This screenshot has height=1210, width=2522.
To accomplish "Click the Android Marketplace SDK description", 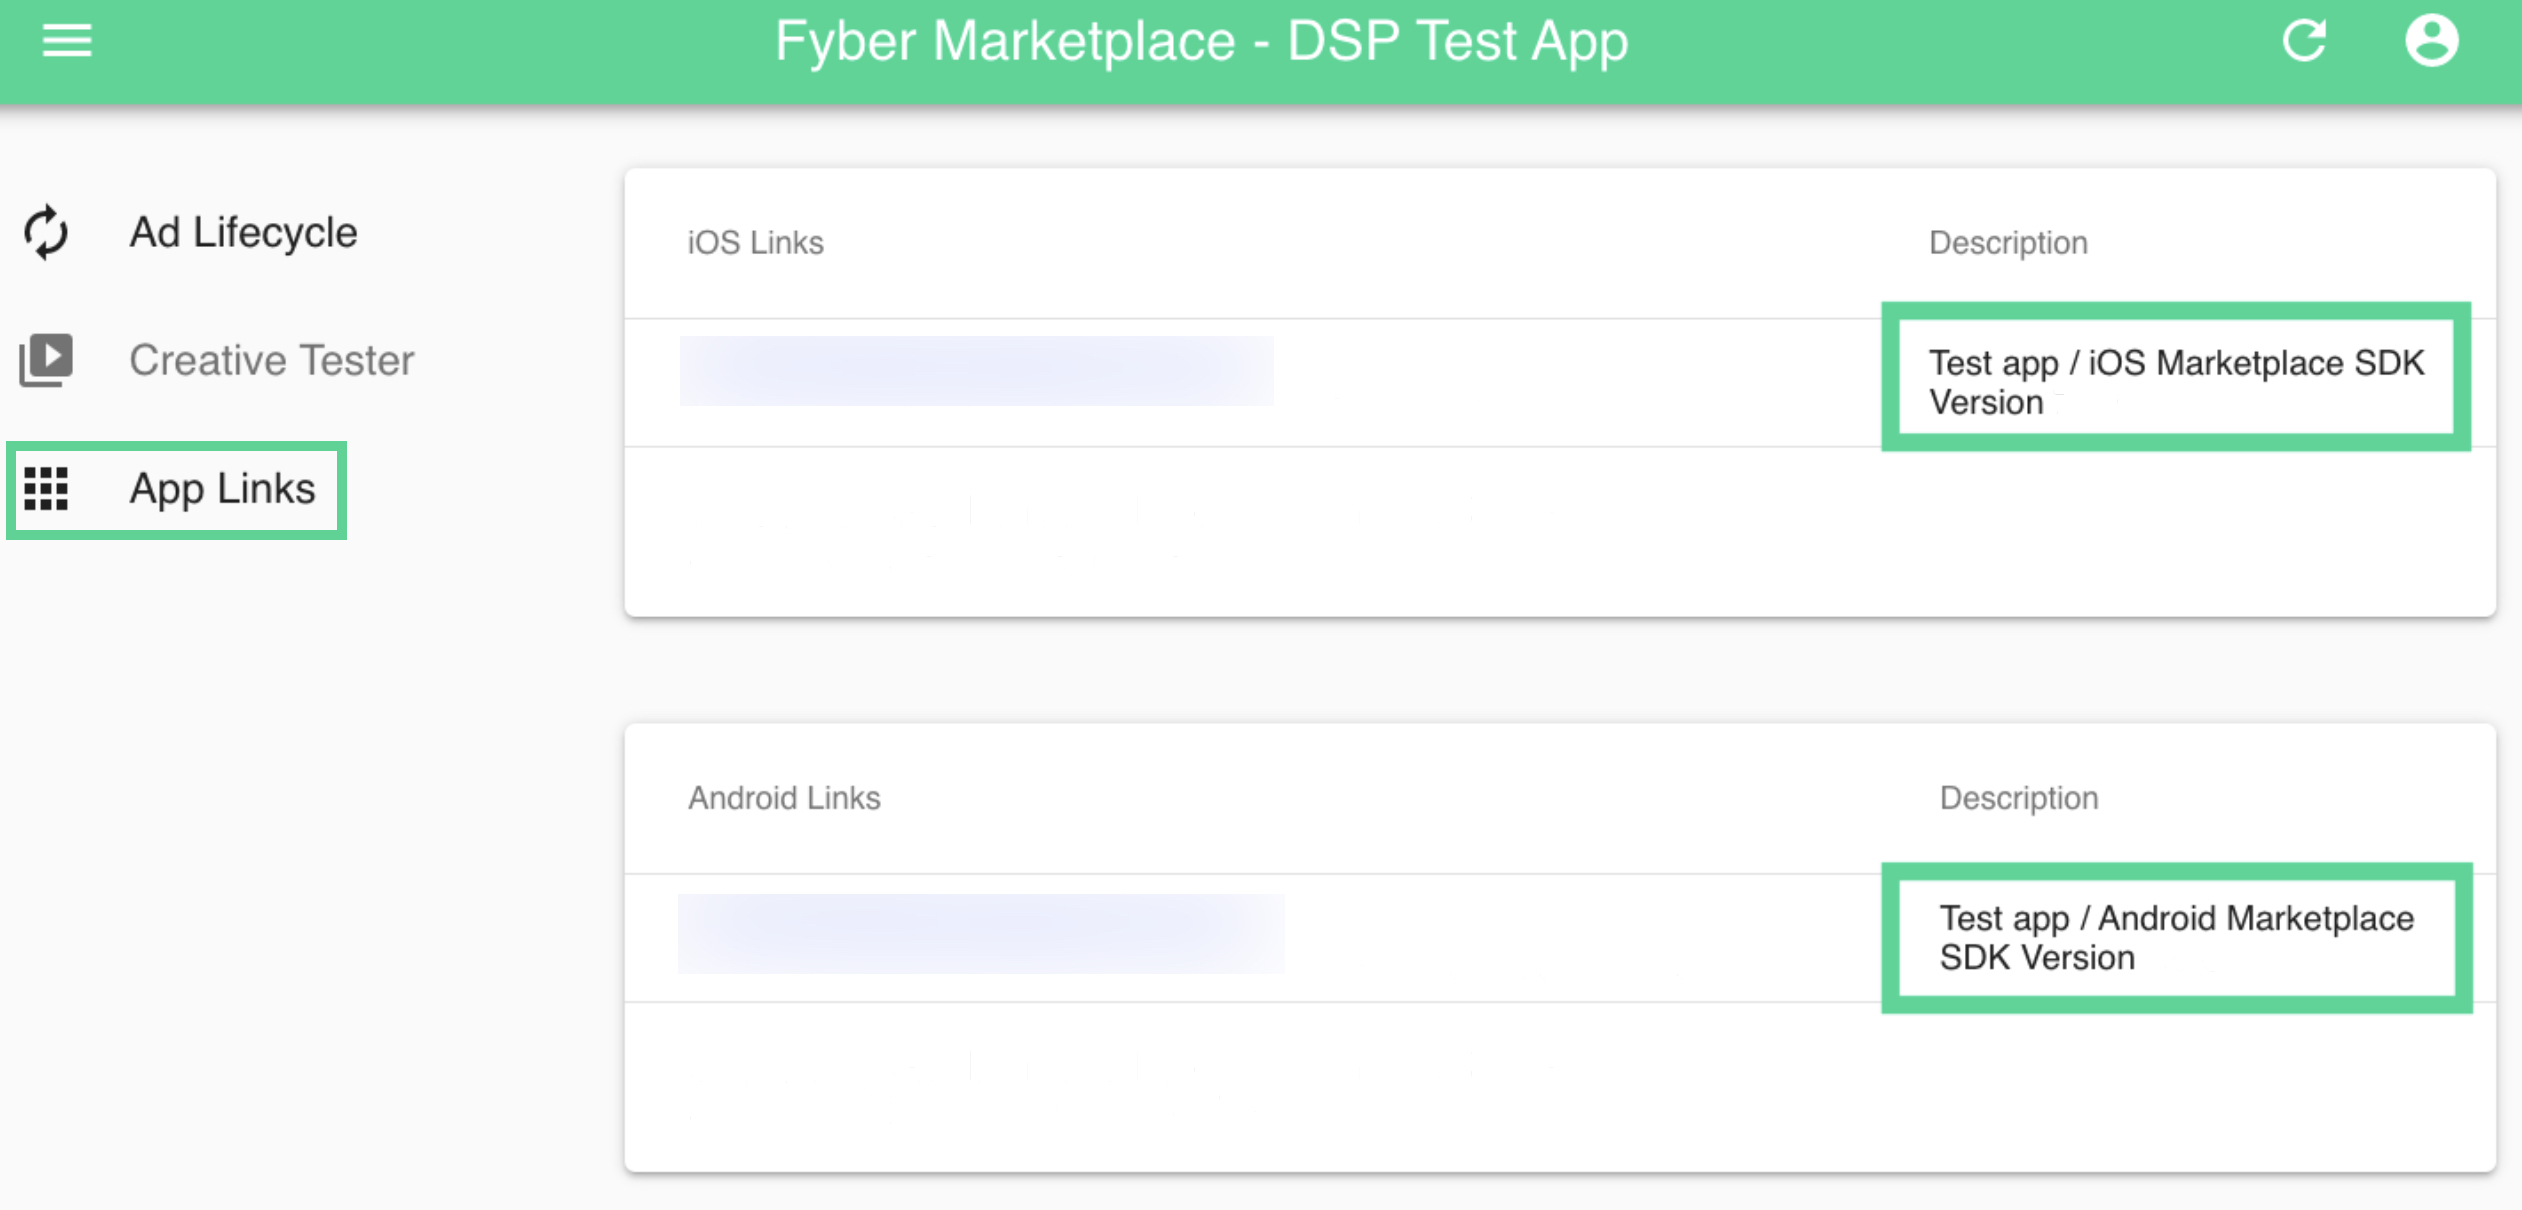I will pos(2176,937).
